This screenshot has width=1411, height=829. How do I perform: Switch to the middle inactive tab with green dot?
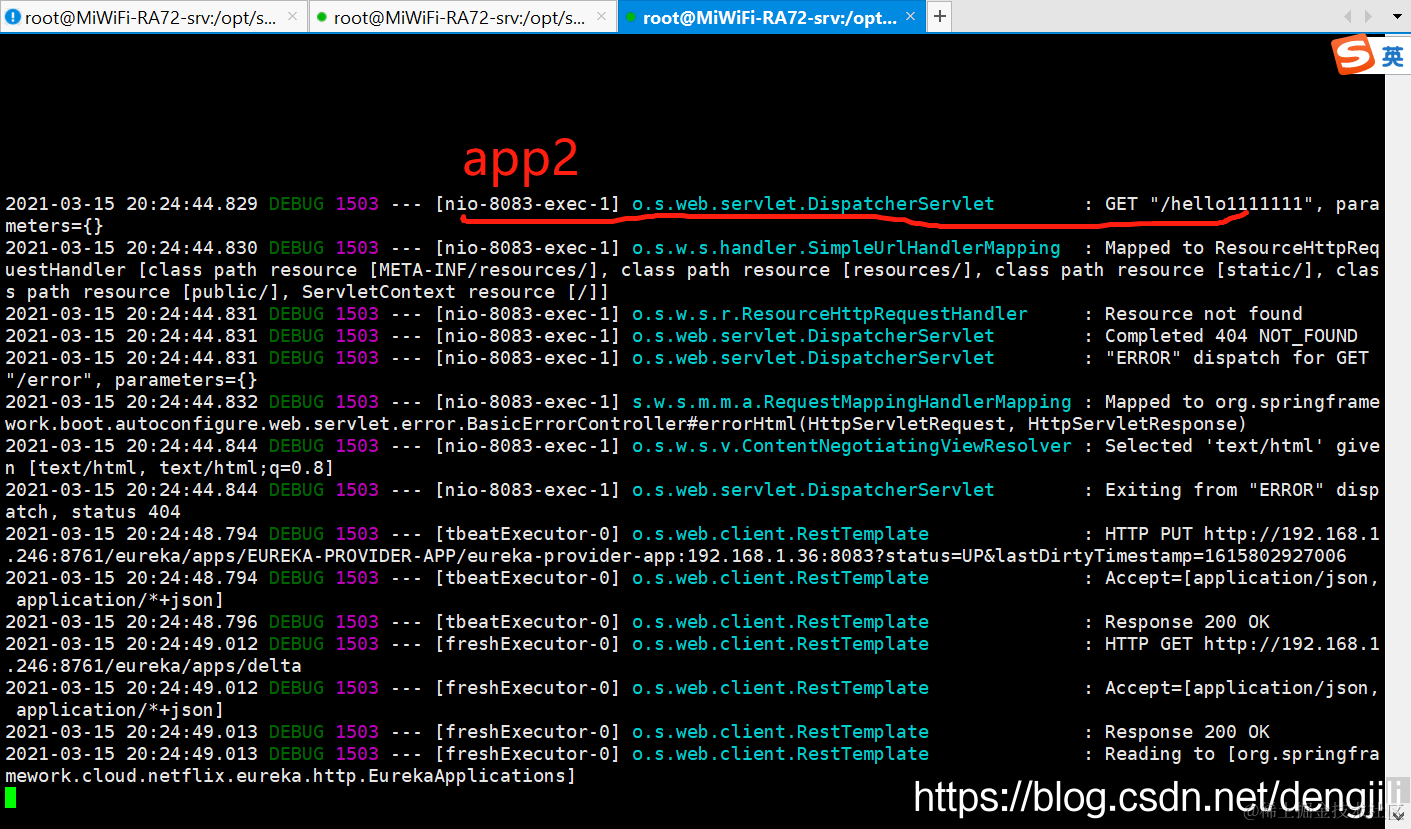click(463, 17)
